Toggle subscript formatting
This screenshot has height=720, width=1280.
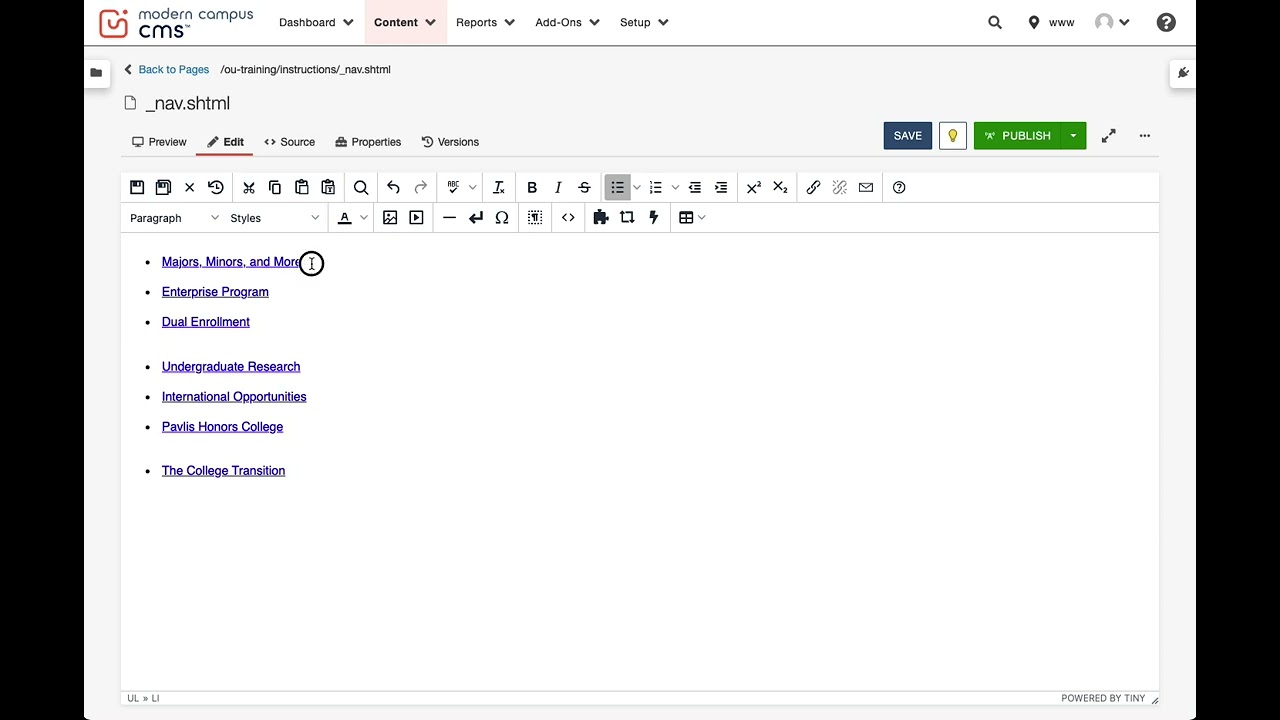[x=780, y=187]
